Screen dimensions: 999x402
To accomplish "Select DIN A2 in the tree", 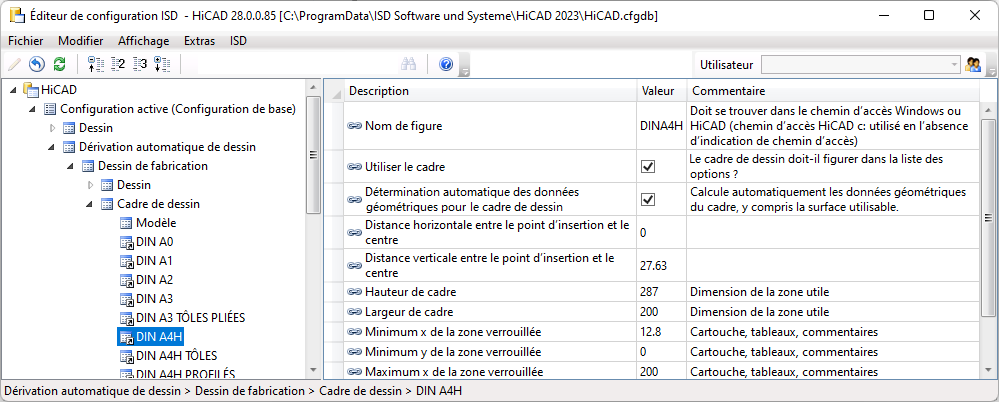I will pos(154,280).
